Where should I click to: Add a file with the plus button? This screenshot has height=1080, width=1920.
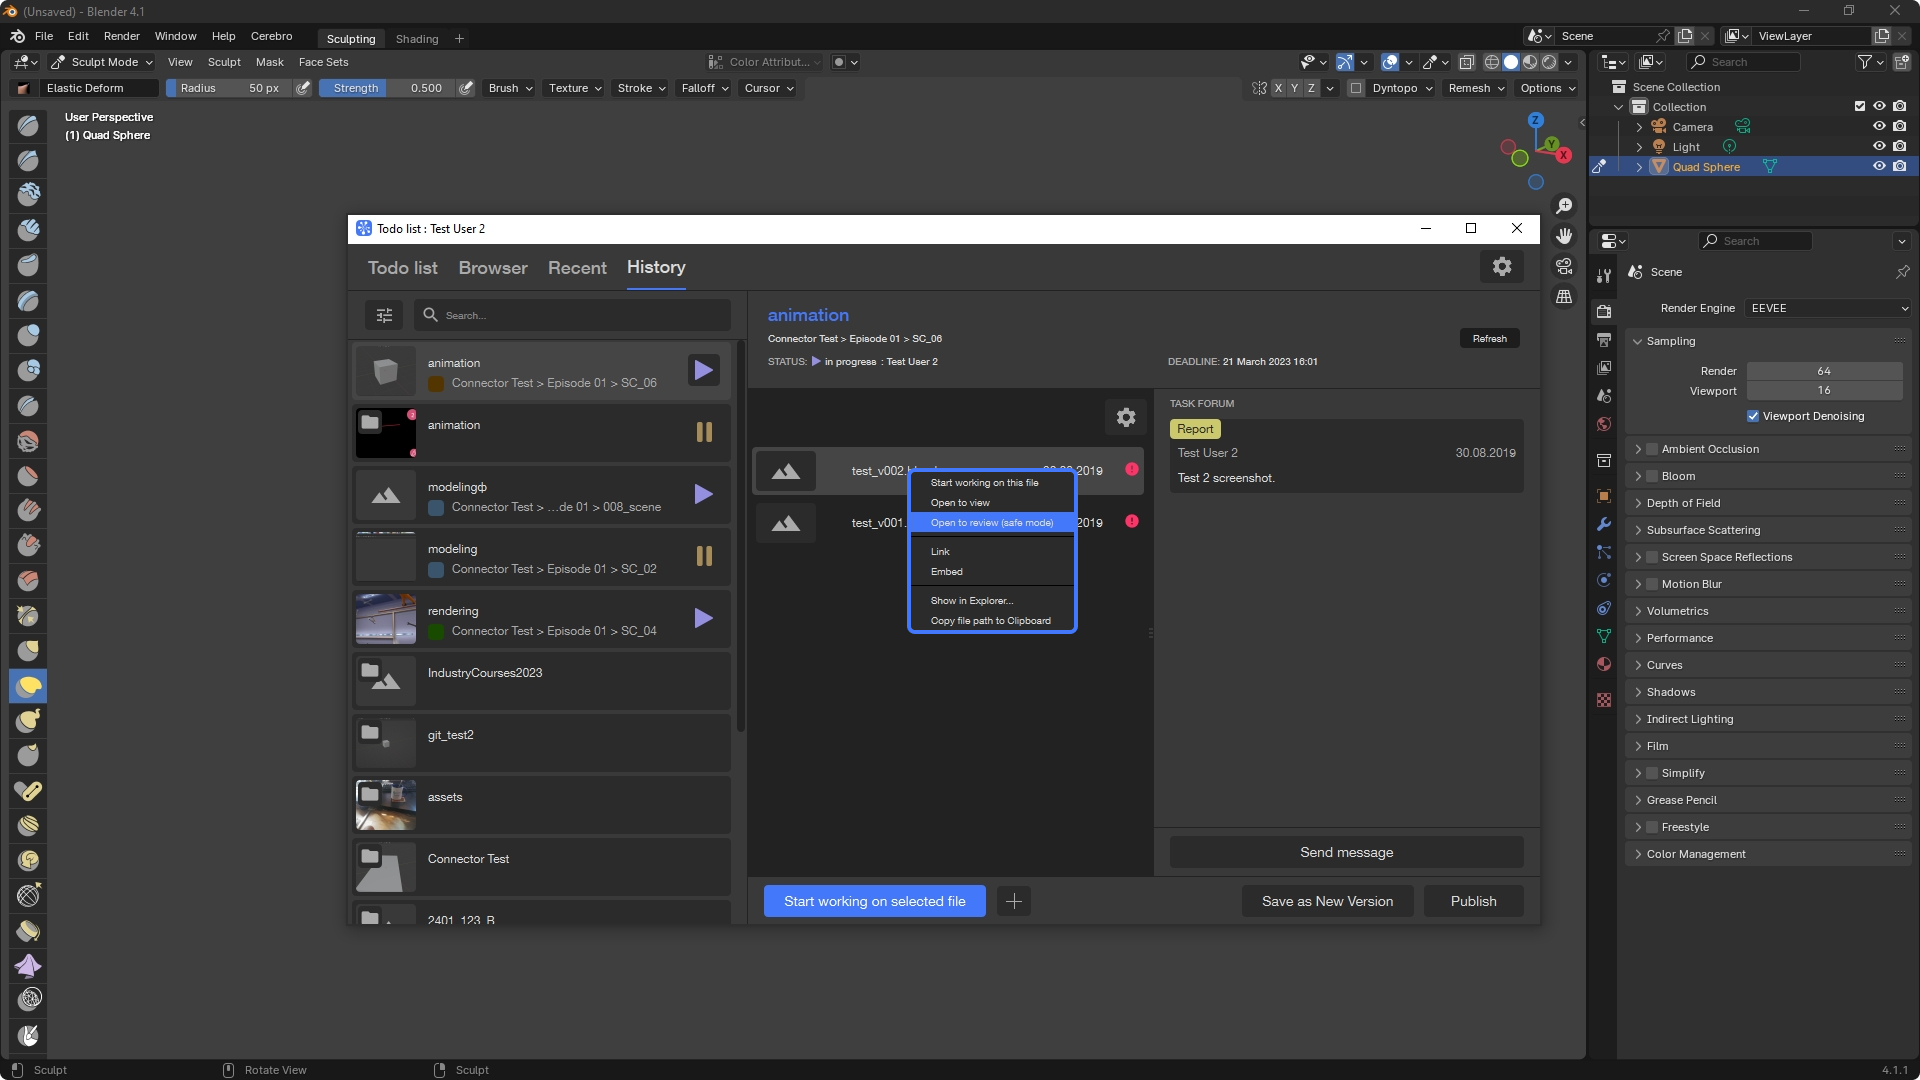point(1013,901)
